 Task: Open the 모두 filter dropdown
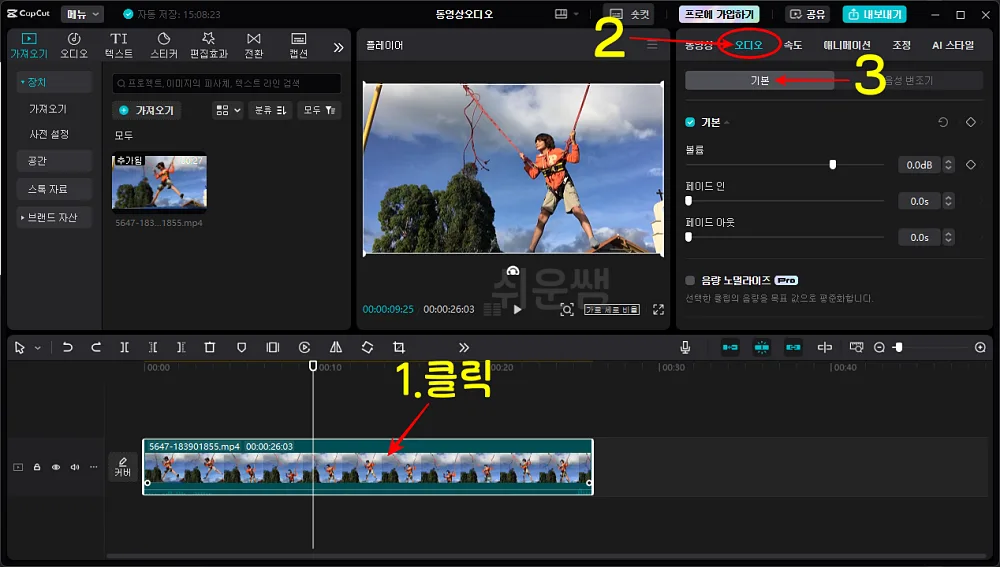pyautogui.click(x=320, y=110)
